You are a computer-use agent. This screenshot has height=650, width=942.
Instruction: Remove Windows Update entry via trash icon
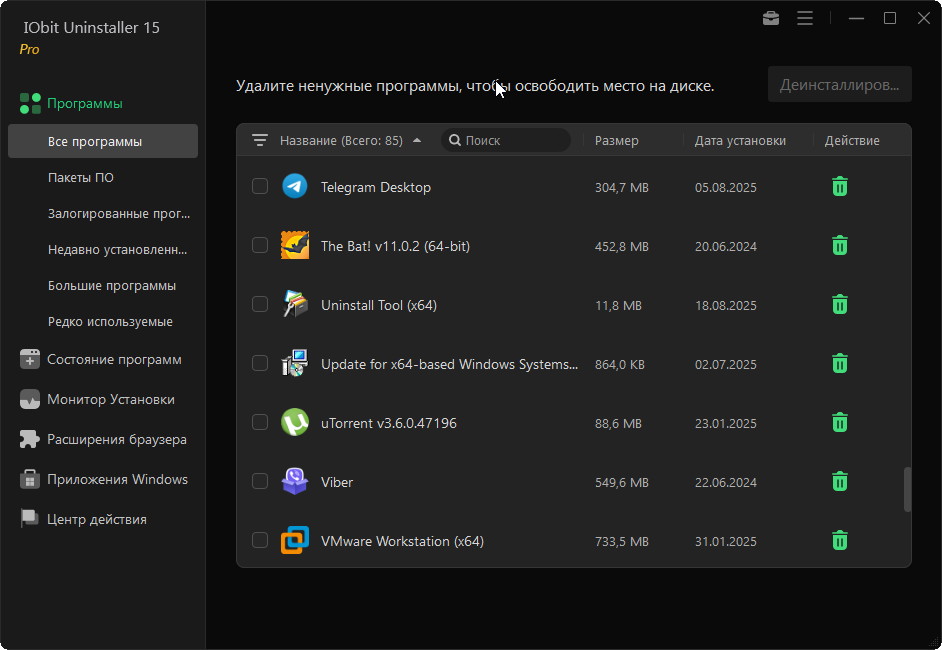tap(840, 363)
